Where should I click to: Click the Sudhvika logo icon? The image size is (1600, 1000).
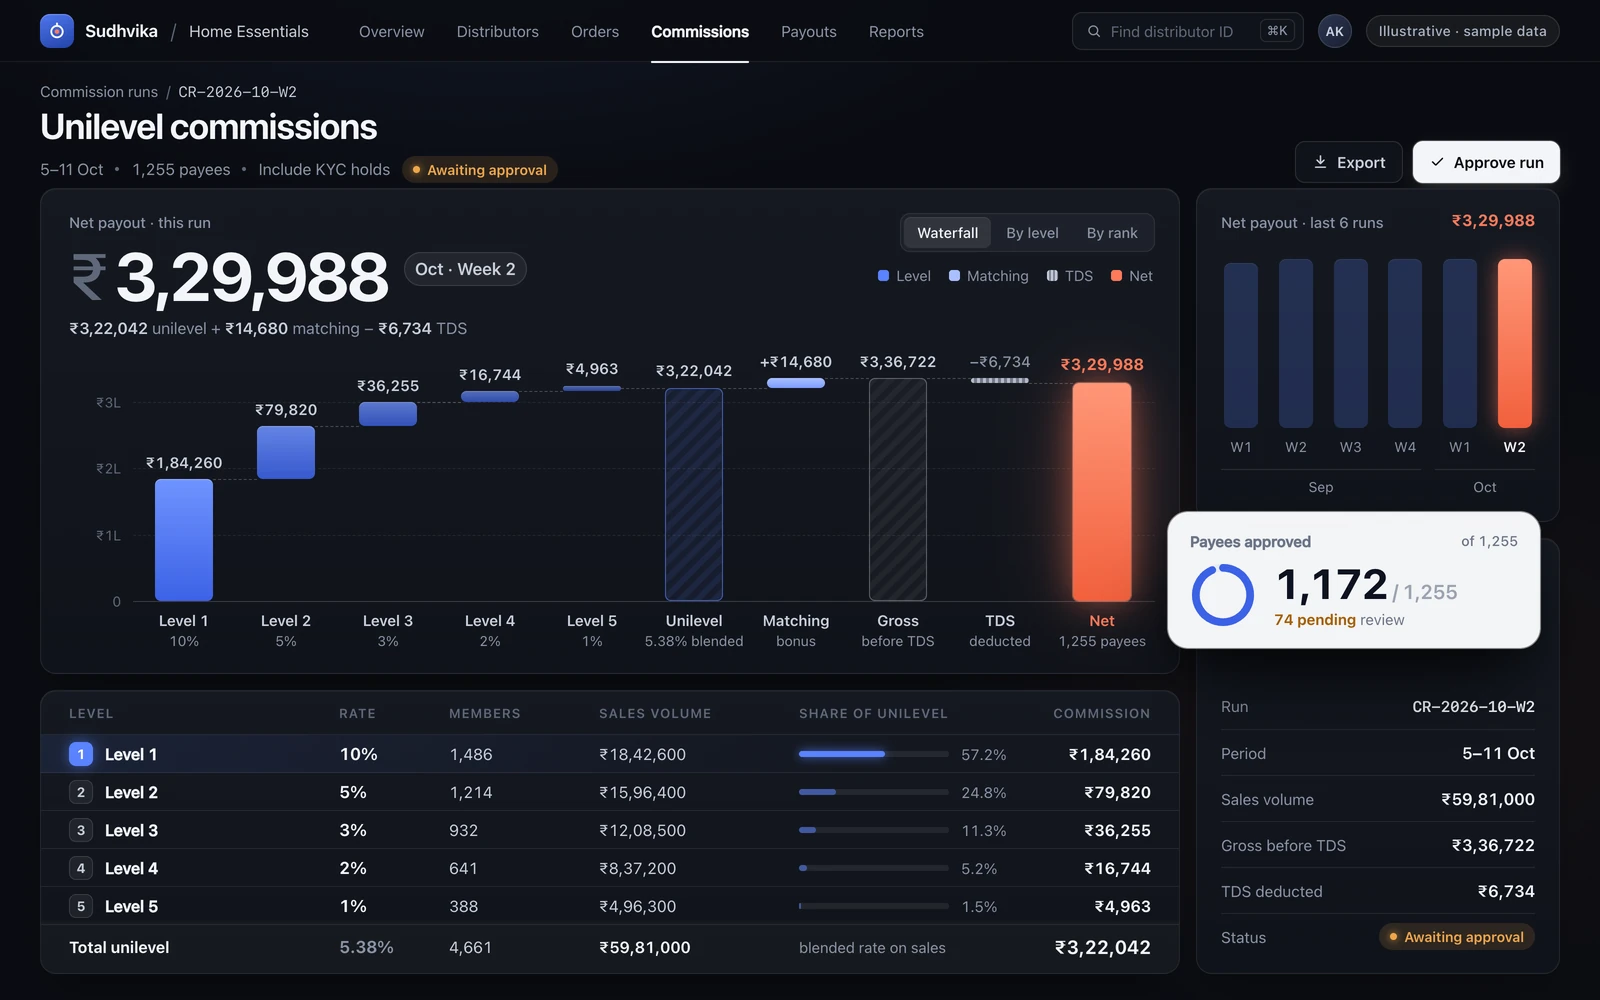pyautogui.click(x=57, y=31)
